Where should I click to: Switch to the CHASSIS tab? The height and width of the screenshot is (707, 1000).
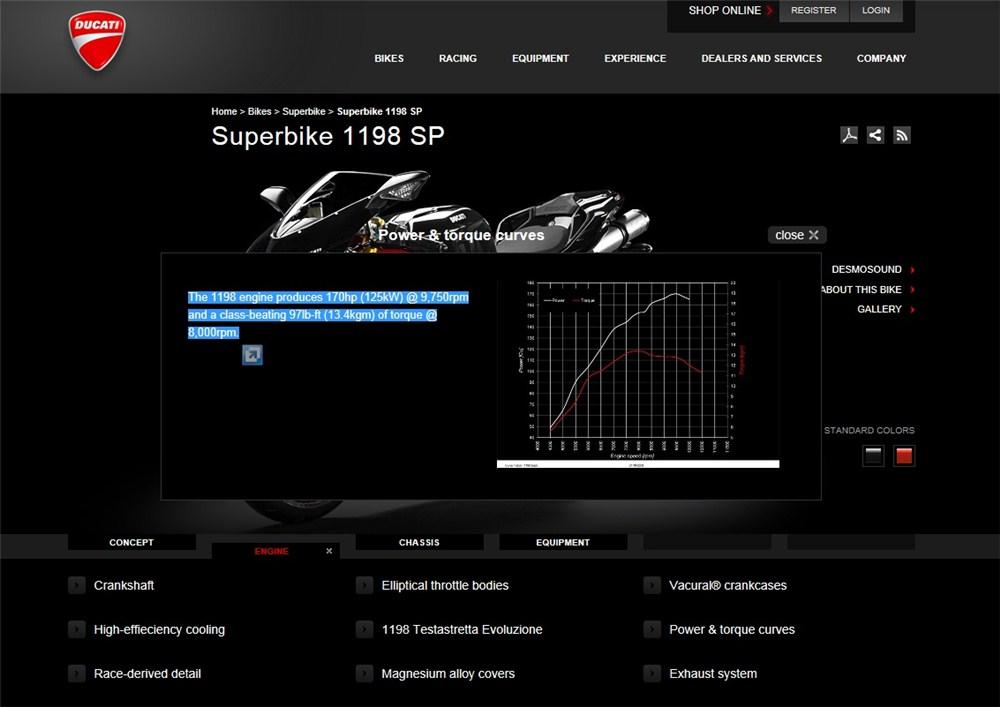419,542
